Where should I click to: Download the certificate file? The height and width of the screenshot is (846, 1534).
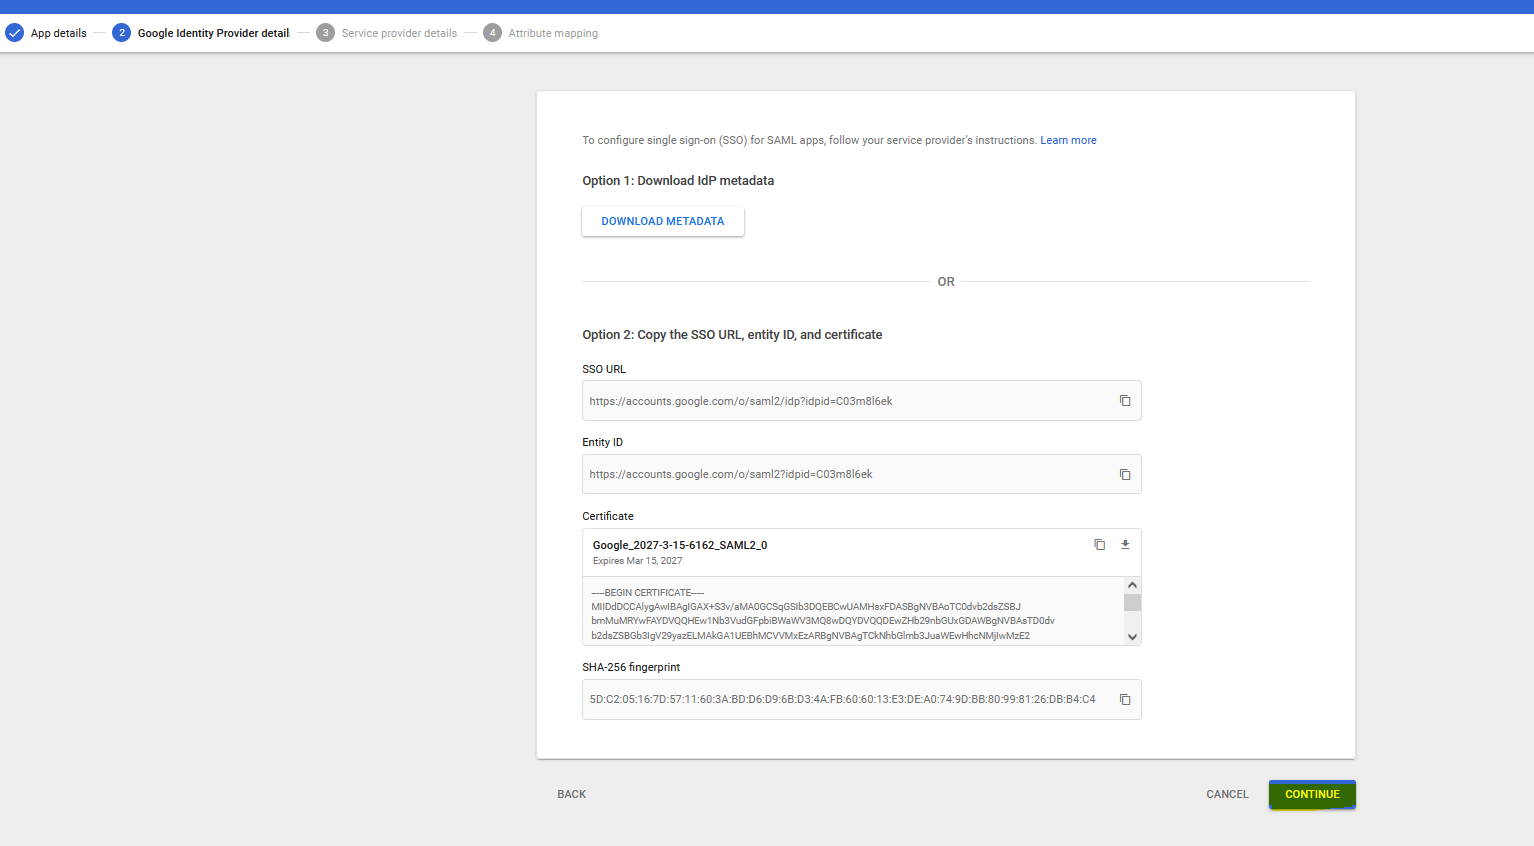click(x=1125, y=545)
